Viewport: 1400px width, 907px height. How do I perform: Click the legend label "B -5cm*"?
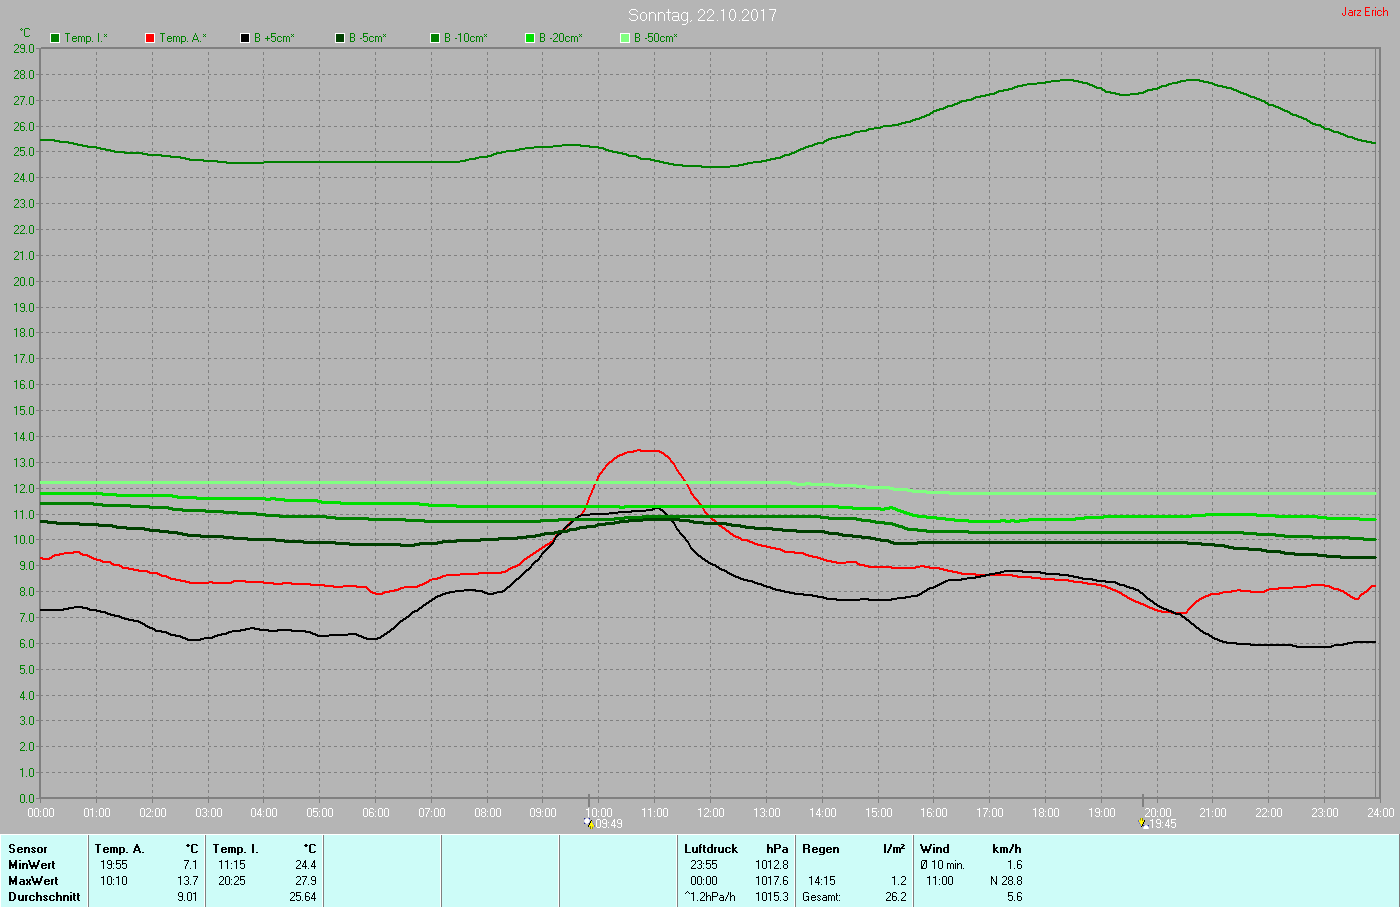[368, 38]
